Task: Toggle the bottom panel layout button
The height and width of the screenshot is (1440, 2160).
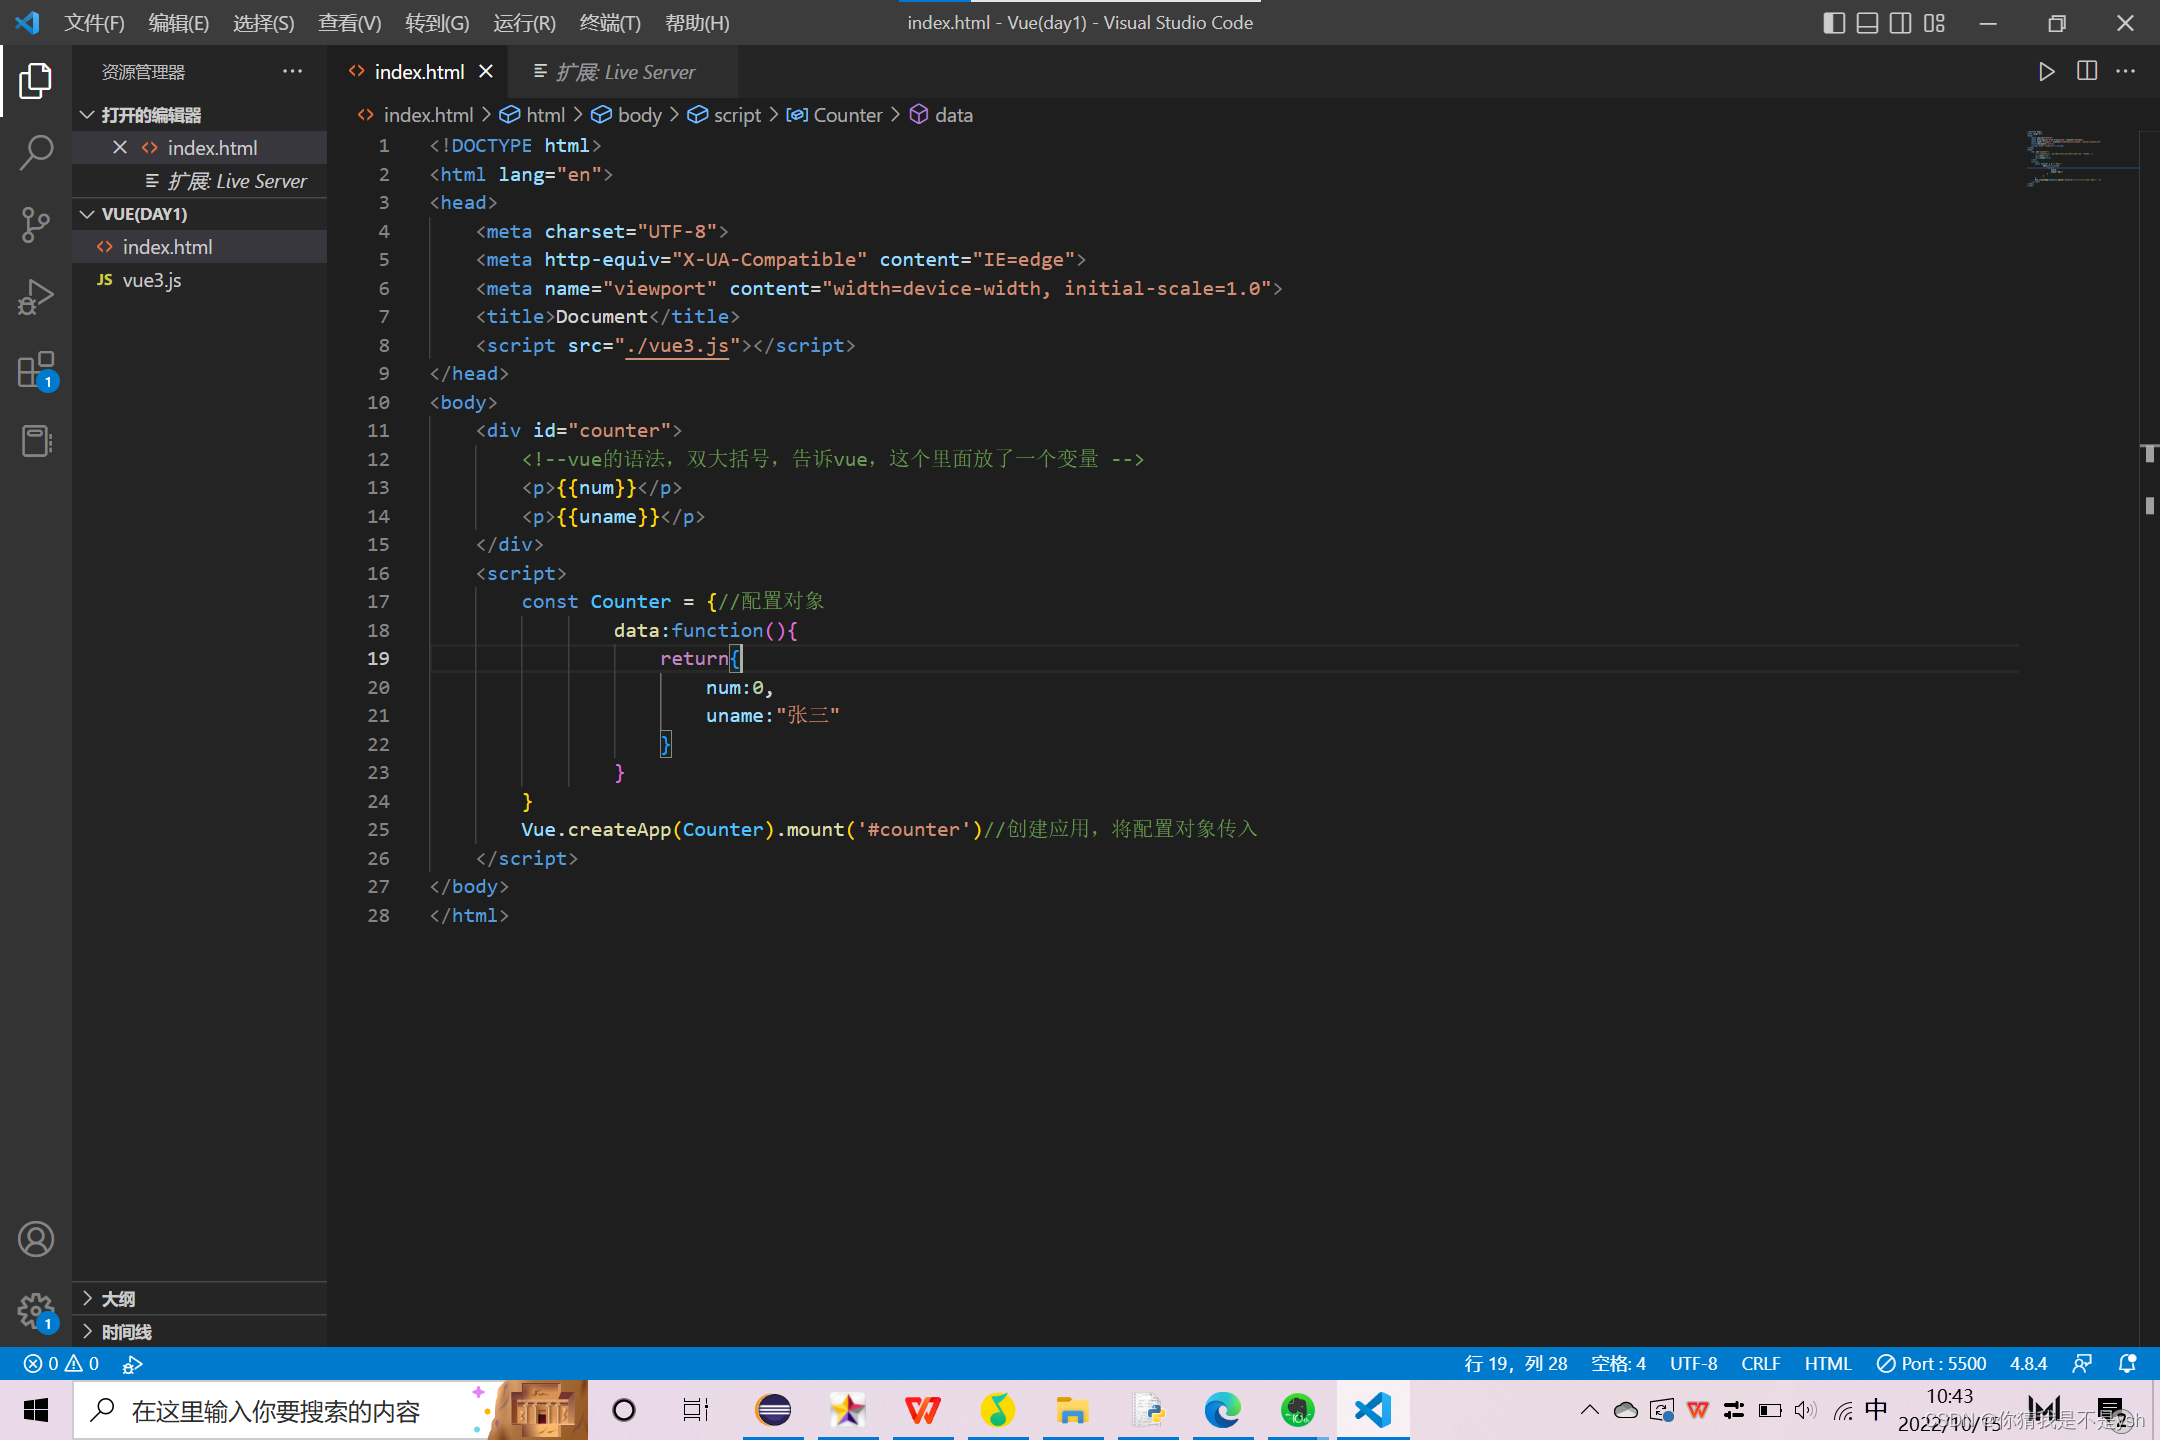Action: (x=1867, y=23)
